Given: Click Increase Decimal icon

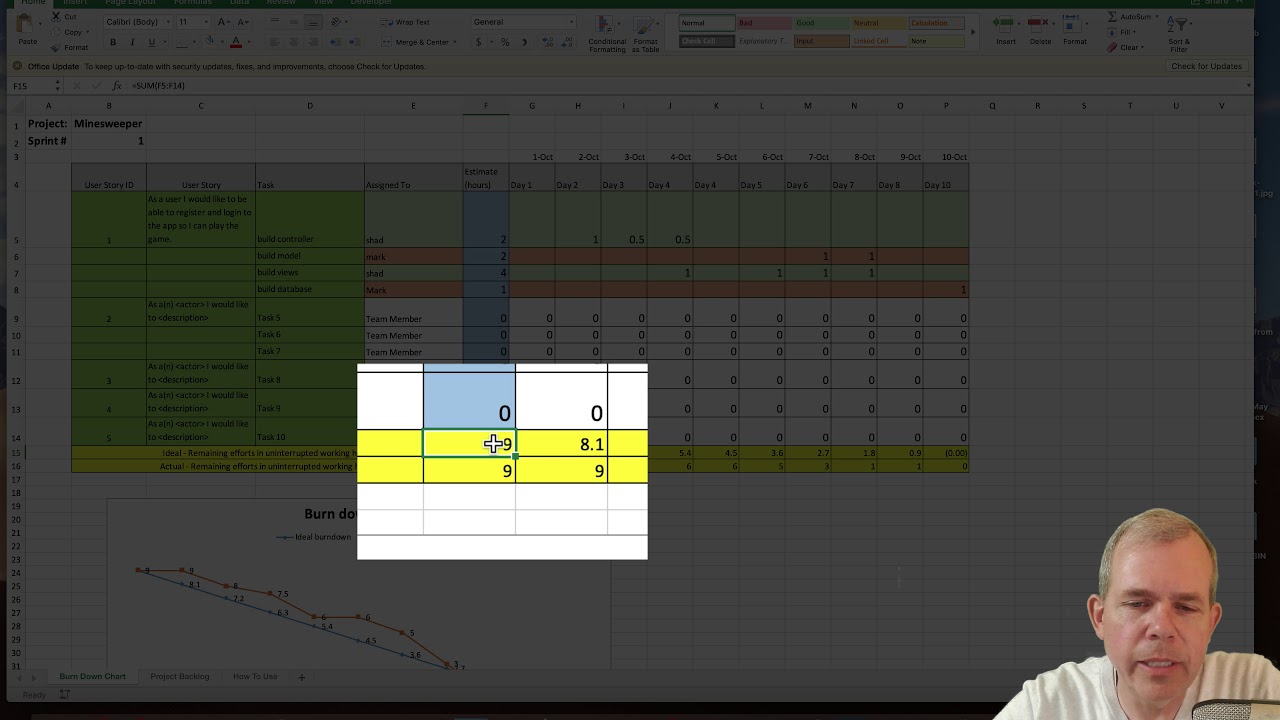Looking at the screenshot, I should tap(547, 42).
